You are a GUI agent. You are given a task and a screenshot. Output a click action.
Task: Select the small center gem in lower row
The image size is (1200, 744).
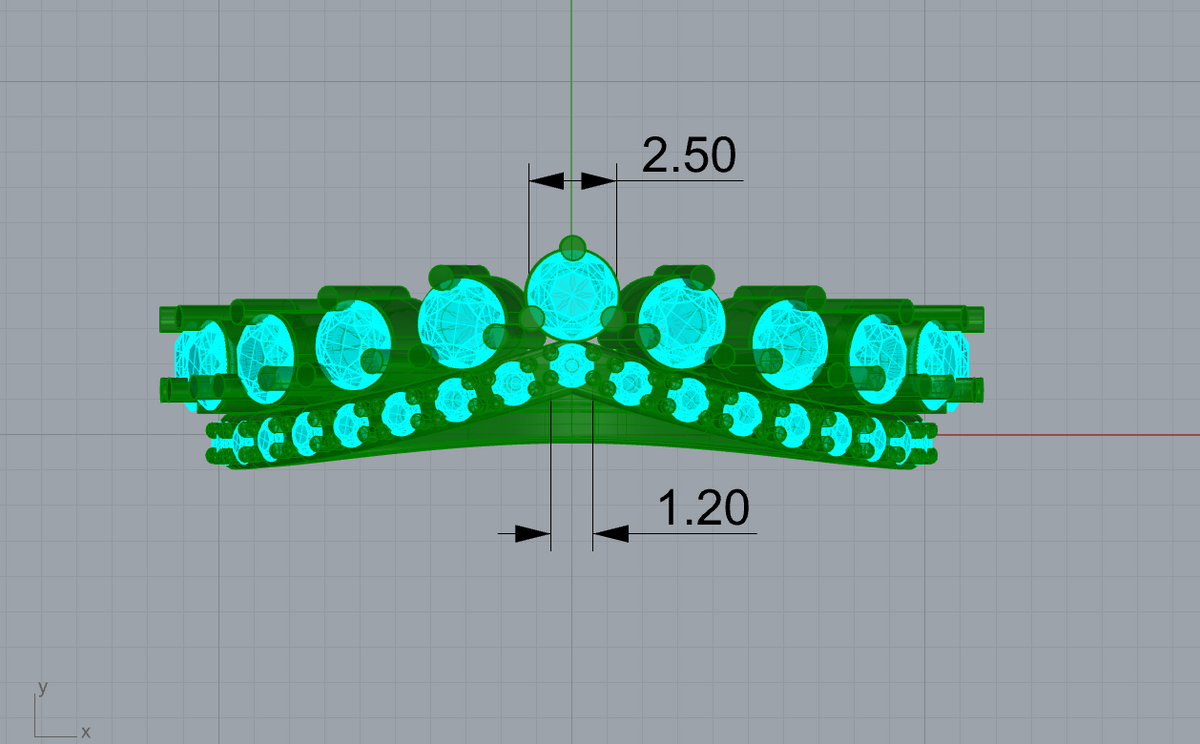tap(571, 364)
